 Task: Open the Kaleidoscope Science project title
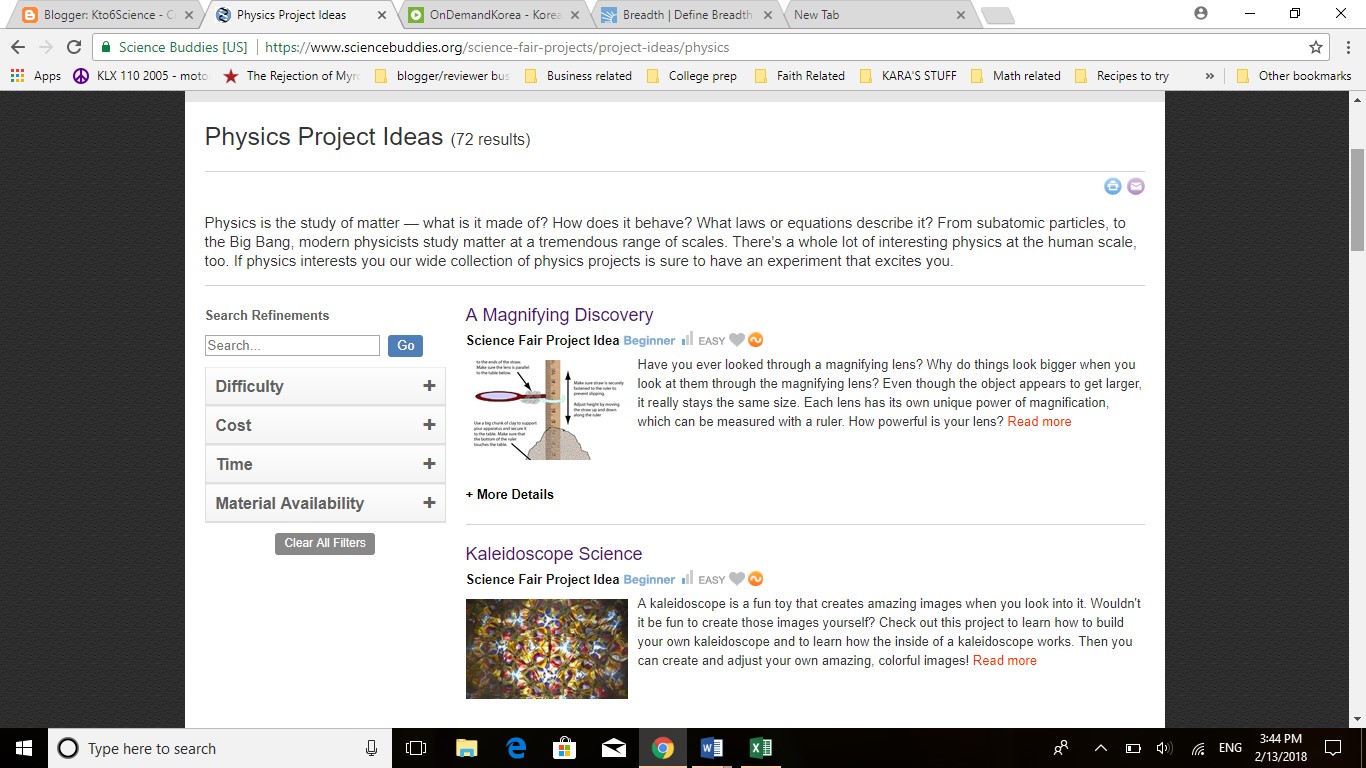click(554, 554)
